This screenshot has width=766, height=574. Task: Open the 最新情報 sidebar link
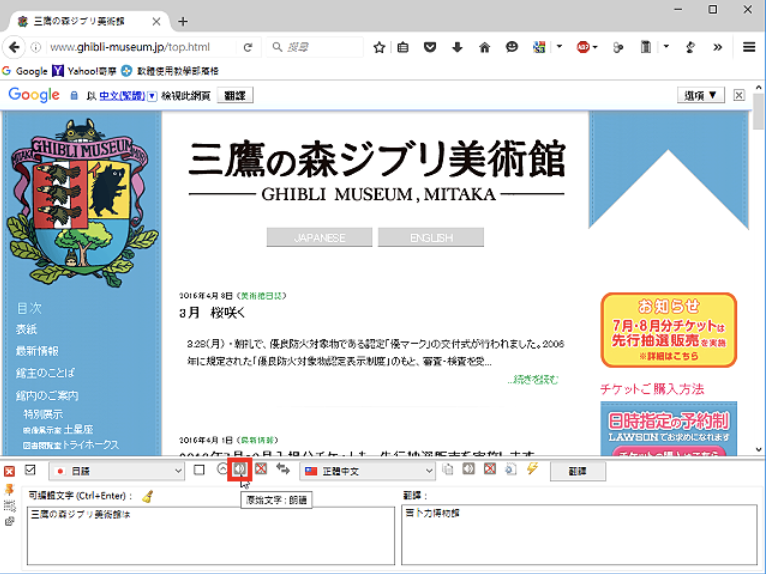click(x=37, y=351)
